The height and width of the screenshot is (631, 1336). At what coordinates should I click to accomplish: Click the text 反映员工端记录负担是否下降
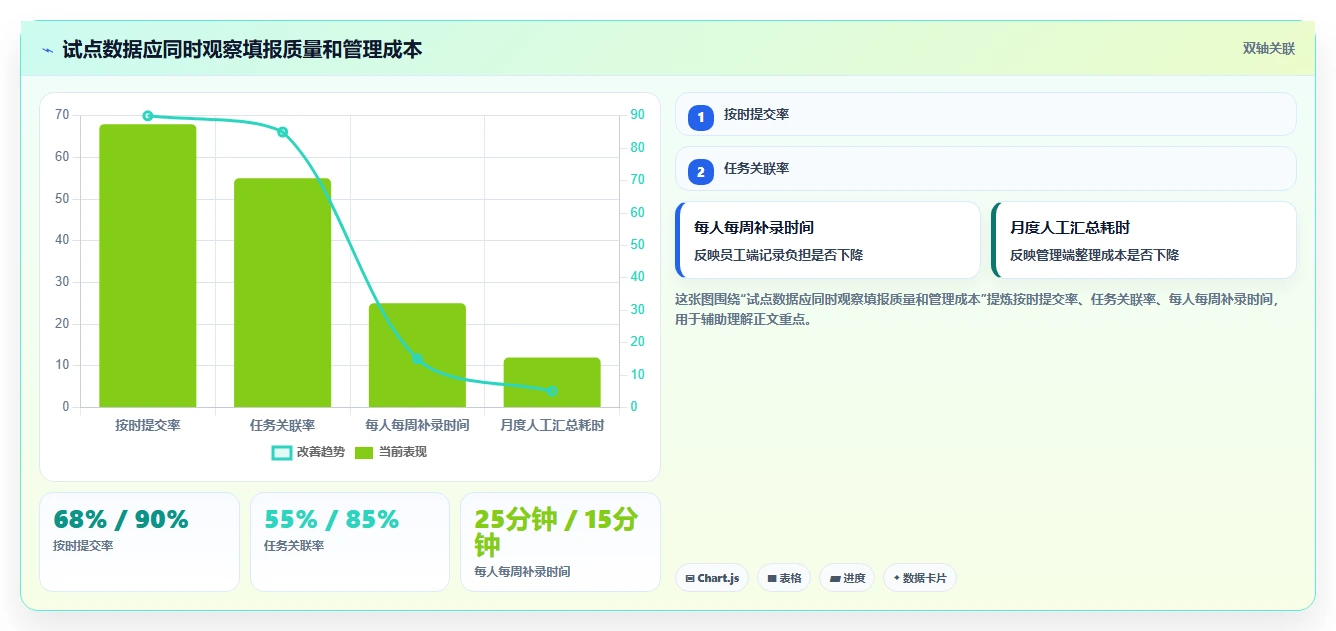coord(778,255)
